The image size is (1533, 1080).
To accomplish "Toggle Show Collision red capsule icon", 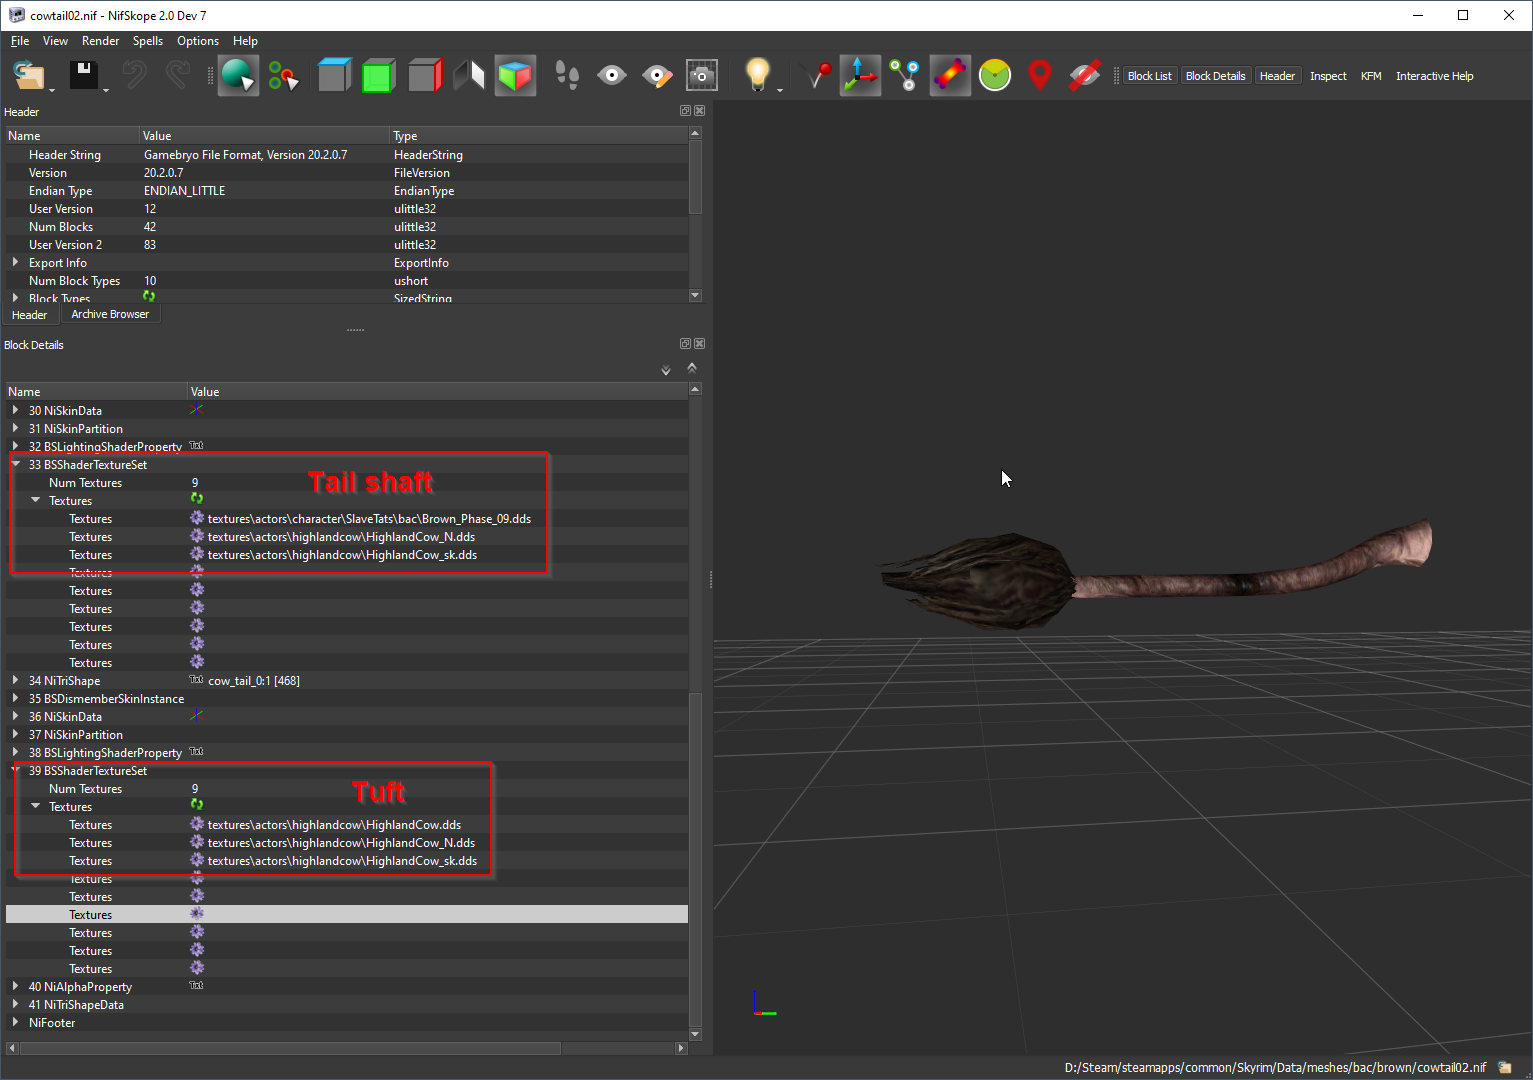I will [950, 76].
